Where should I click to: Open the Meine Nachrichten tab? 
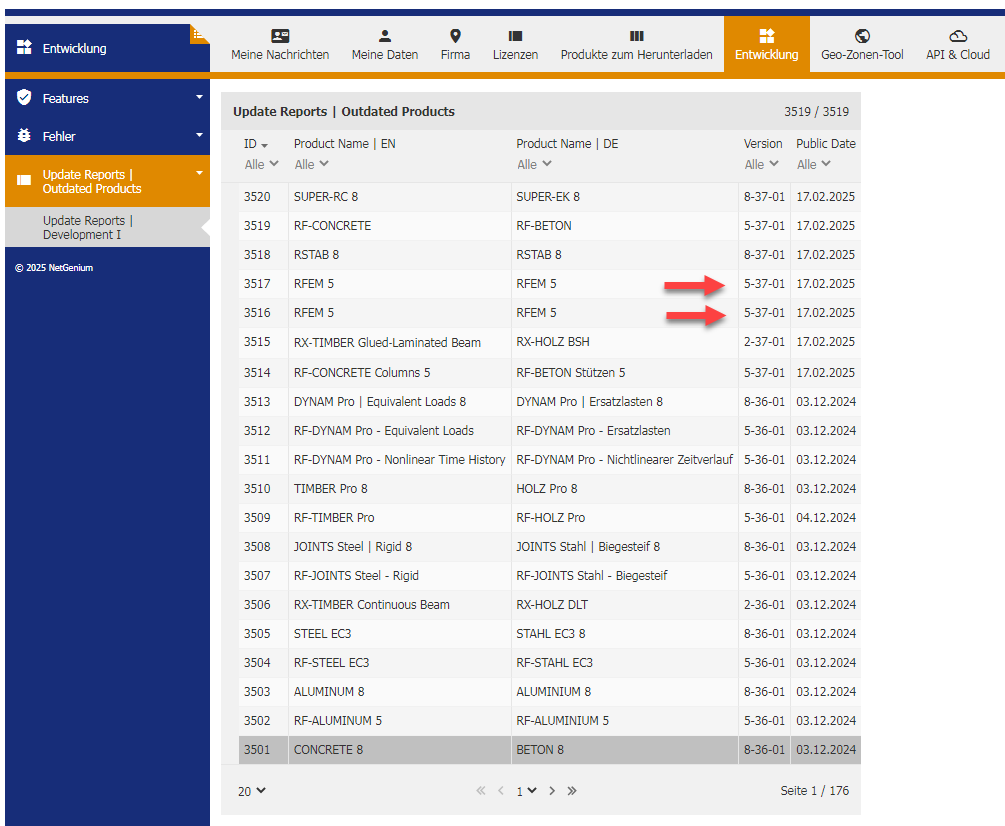tap(280, 44)
